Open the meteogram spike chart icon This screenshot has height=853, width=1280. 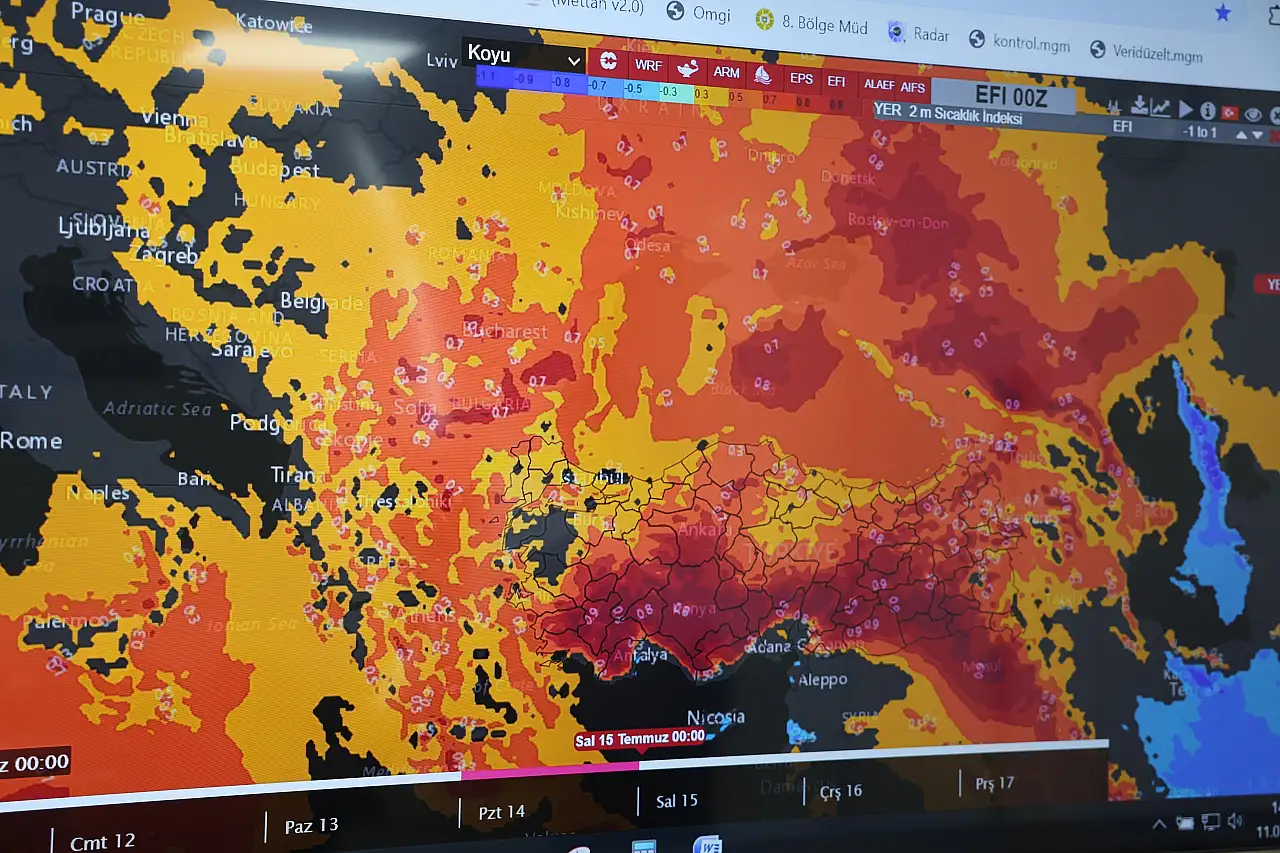point(1114,108)
